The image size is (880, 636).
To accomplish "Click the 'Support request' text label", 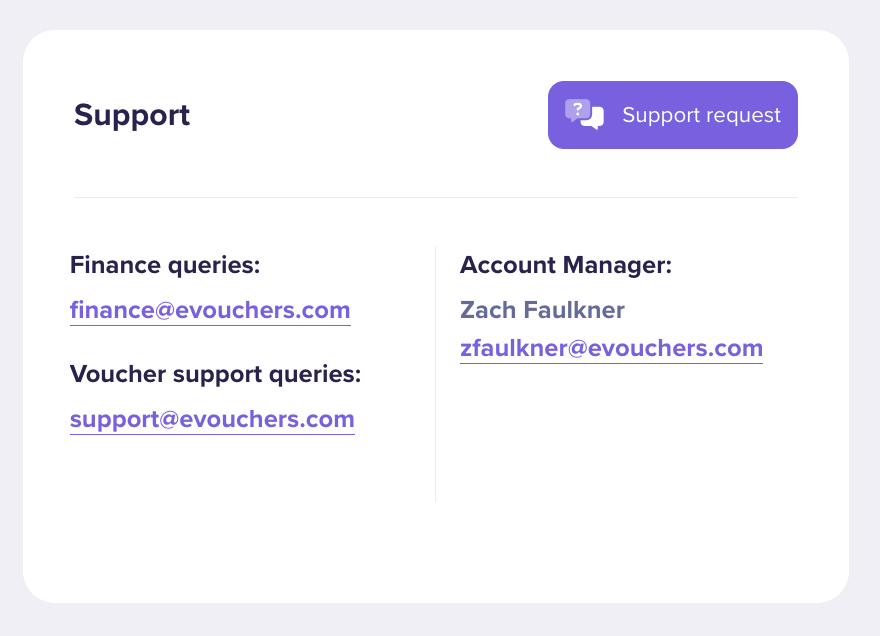I will 701,115.
